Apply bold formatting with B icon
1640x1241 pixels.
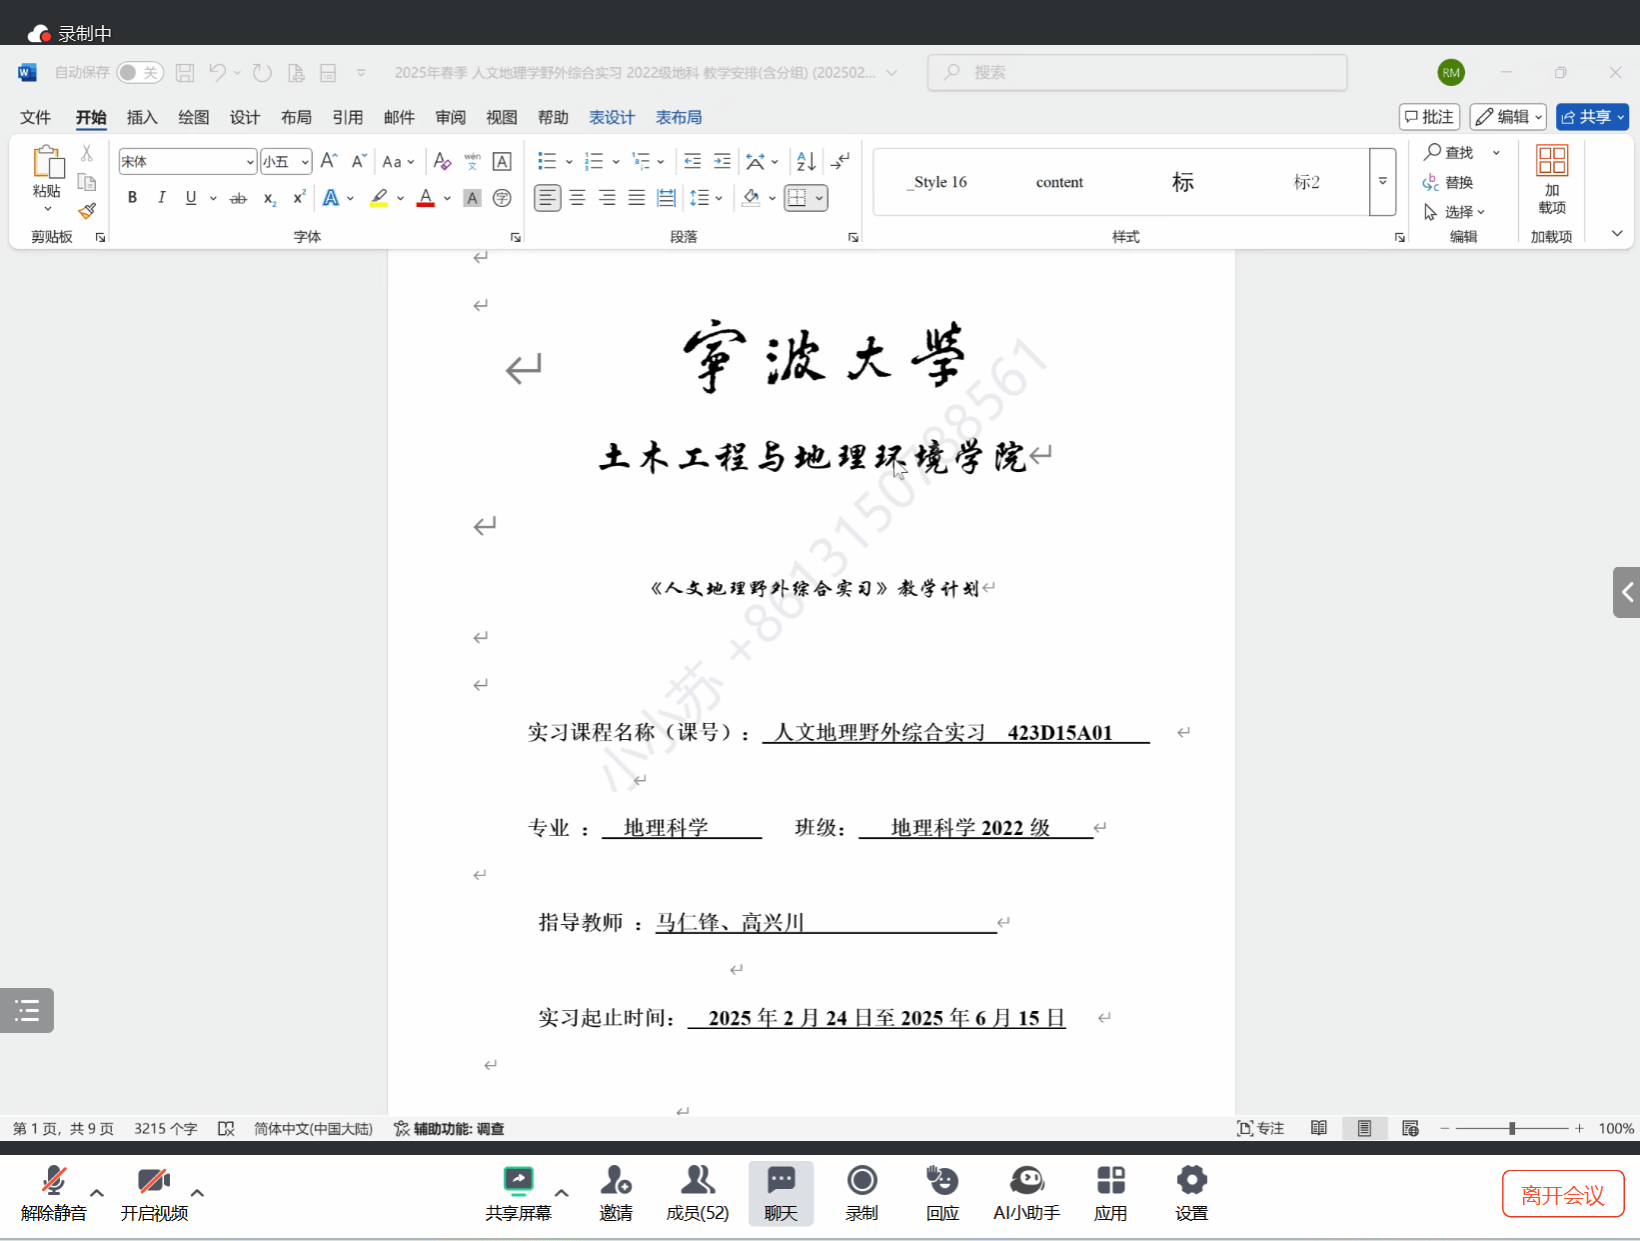[x=132, y=198]
